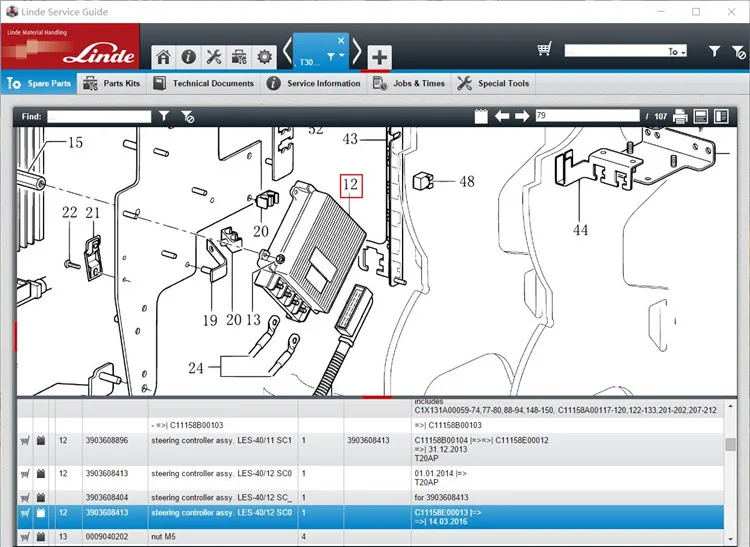Clear Find filter with crossed funnel icon
Viewport: 750px width, 547px height.
click(x=188, y=116)
